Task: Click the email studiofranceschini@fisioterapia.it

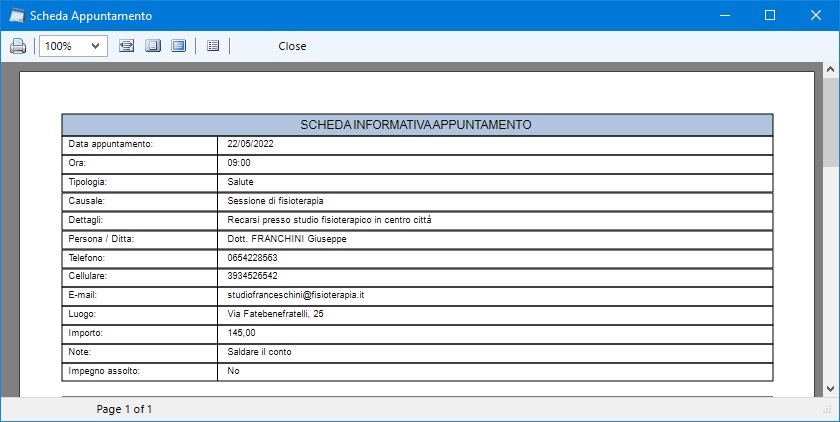Action: (296, 295)
